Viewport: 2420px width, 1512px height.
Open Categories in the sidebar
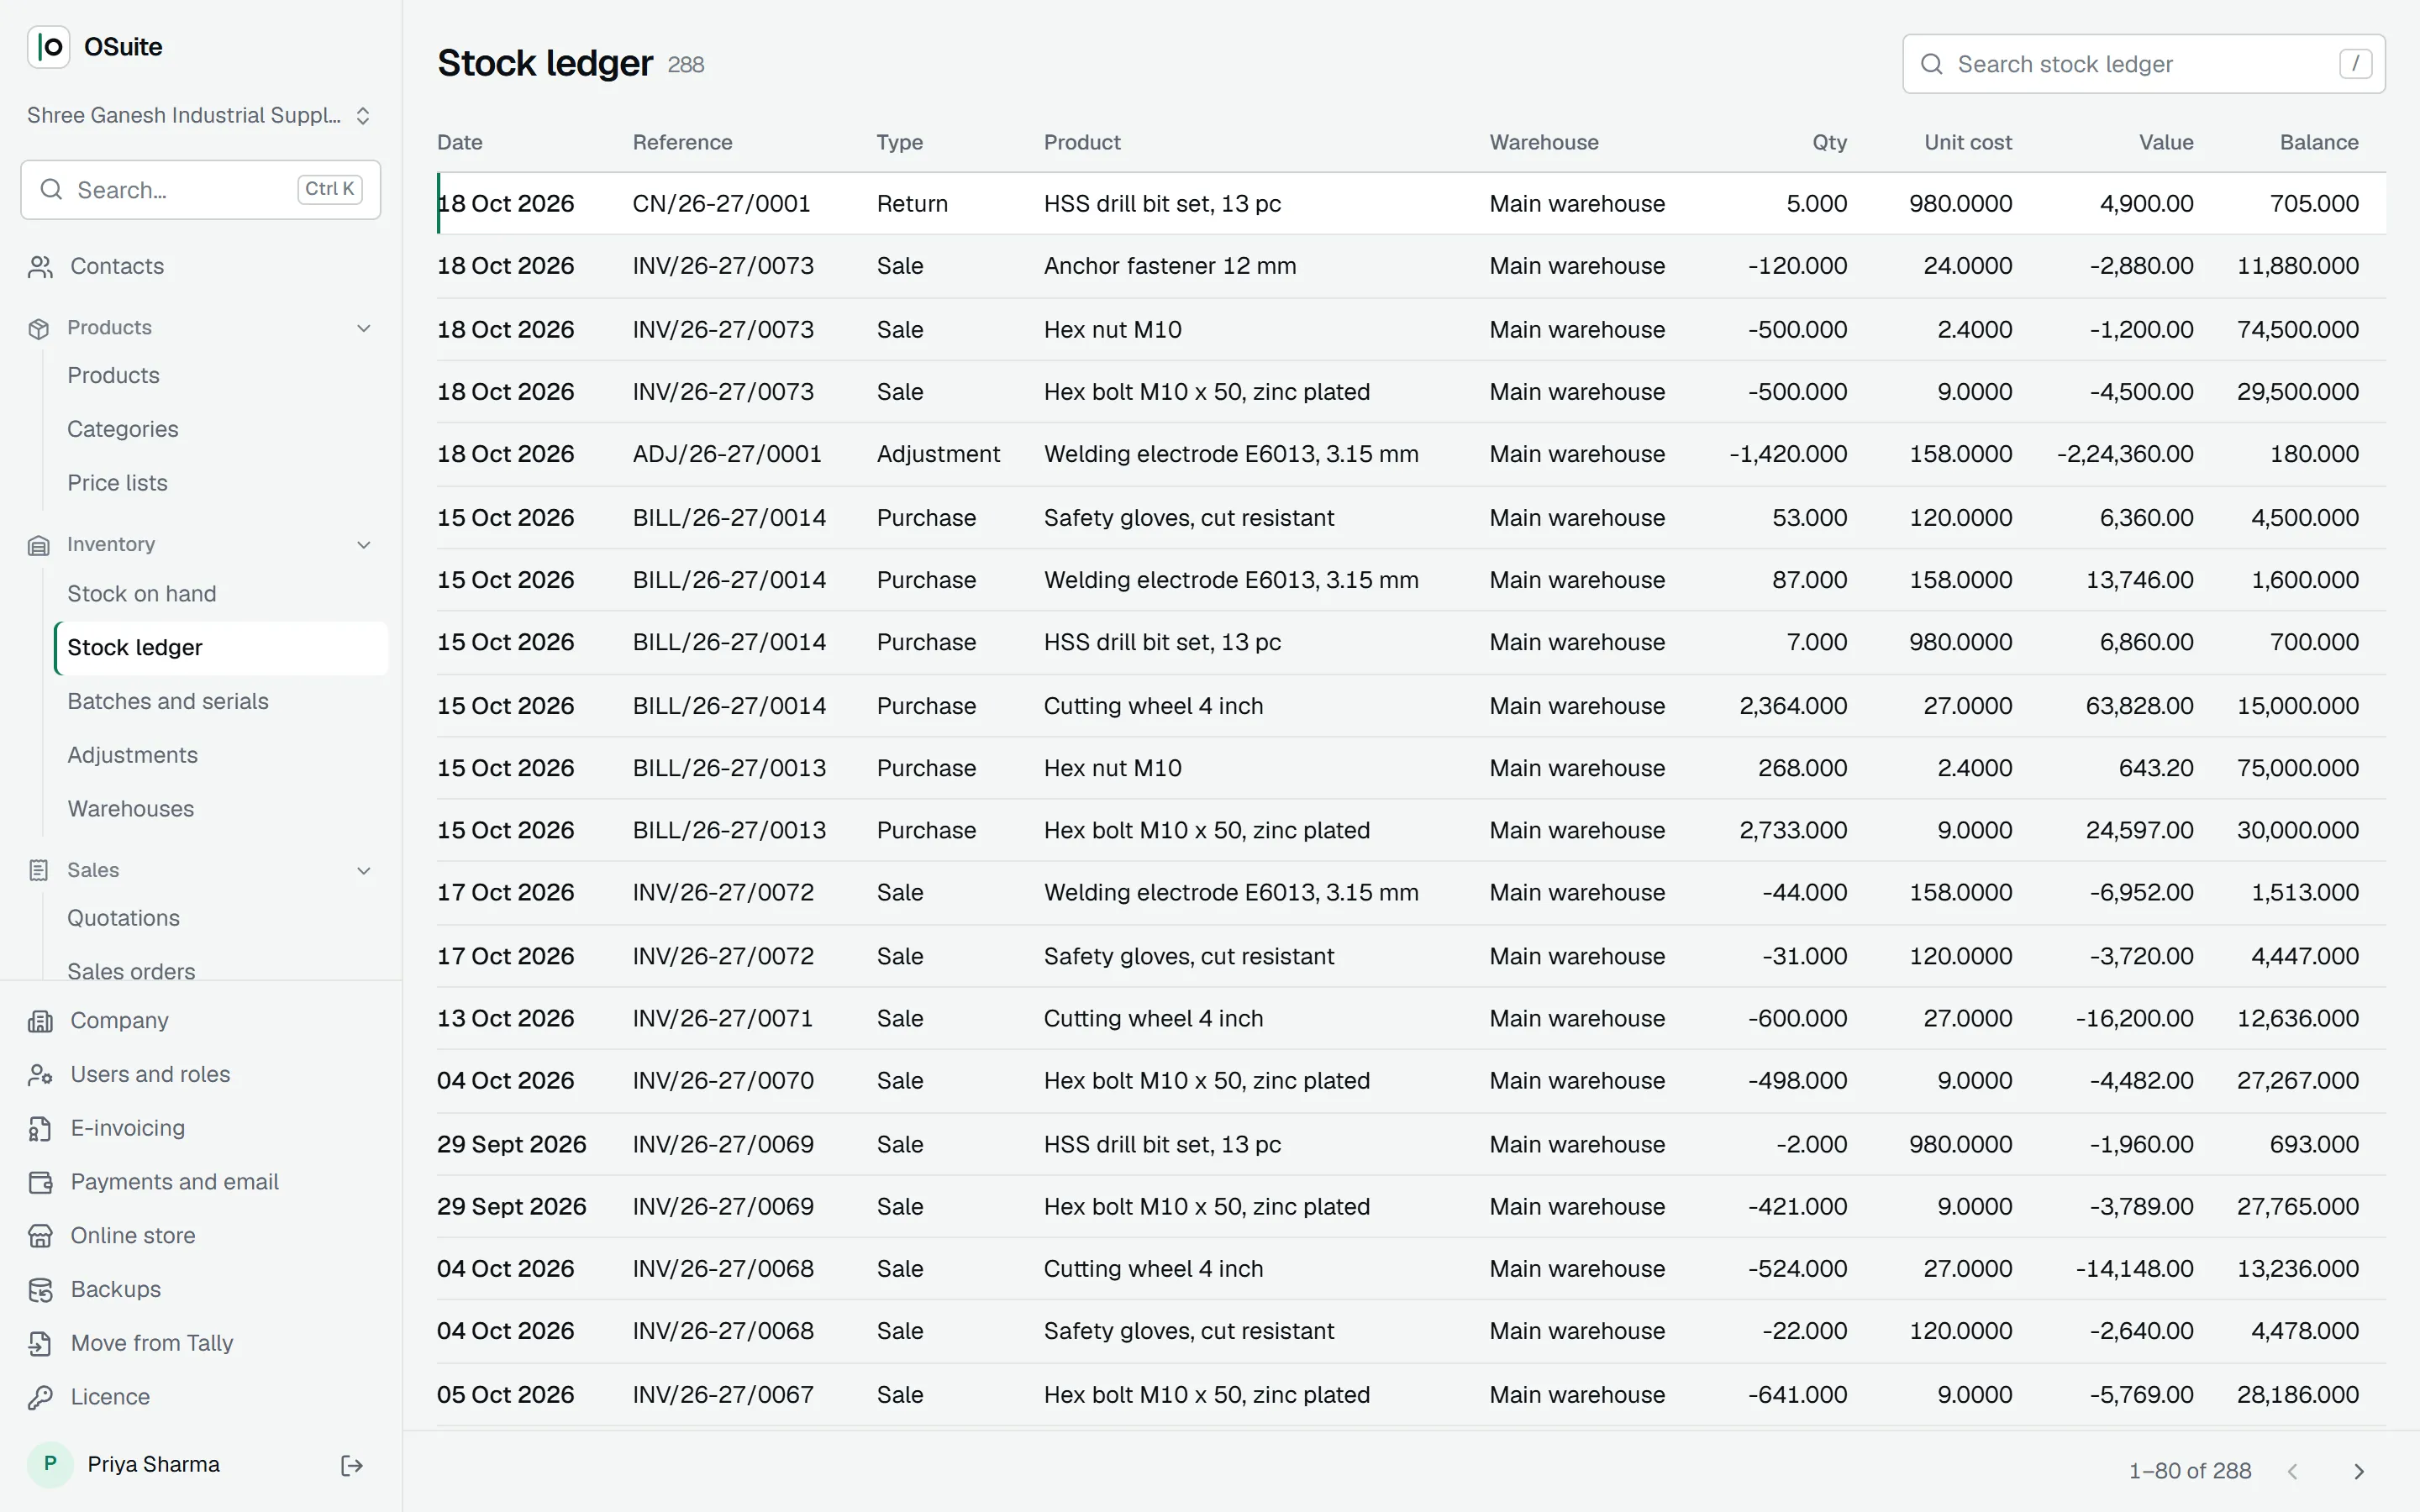(221, 429)
